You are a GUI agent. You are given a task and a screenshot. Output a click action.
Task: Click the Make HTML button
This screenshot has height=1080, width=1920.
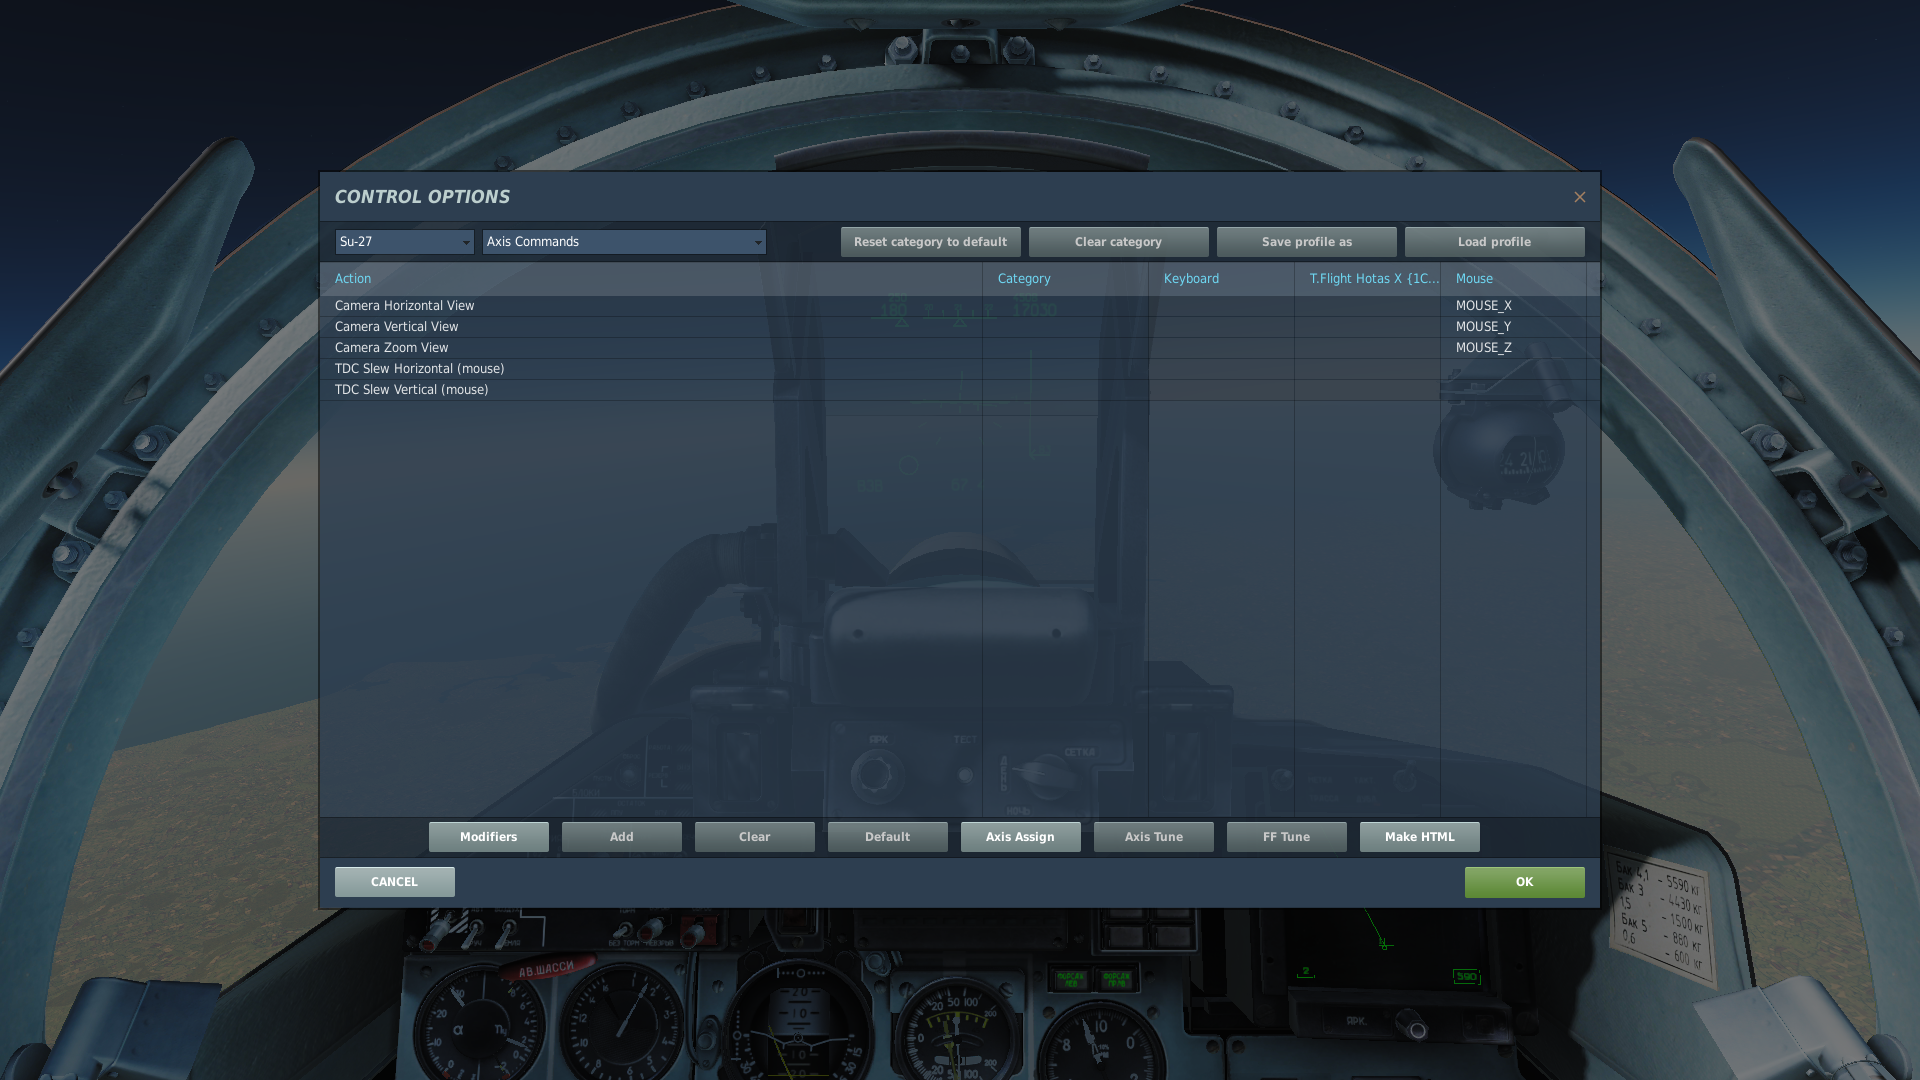tap(1419, 837)
